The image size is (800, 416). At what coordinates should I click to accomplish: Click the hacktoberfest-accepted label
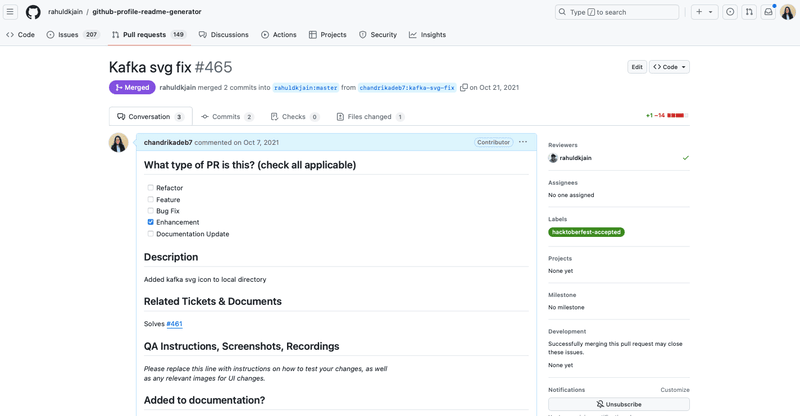(586, 232)
